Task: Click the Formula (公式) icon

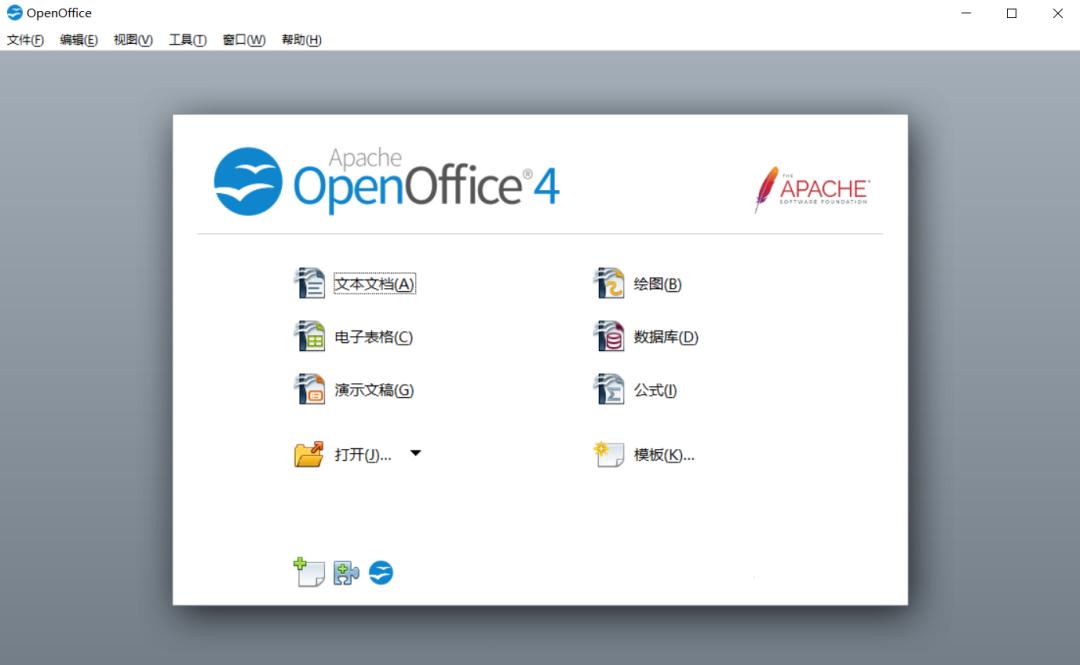Action: [609, 389]
